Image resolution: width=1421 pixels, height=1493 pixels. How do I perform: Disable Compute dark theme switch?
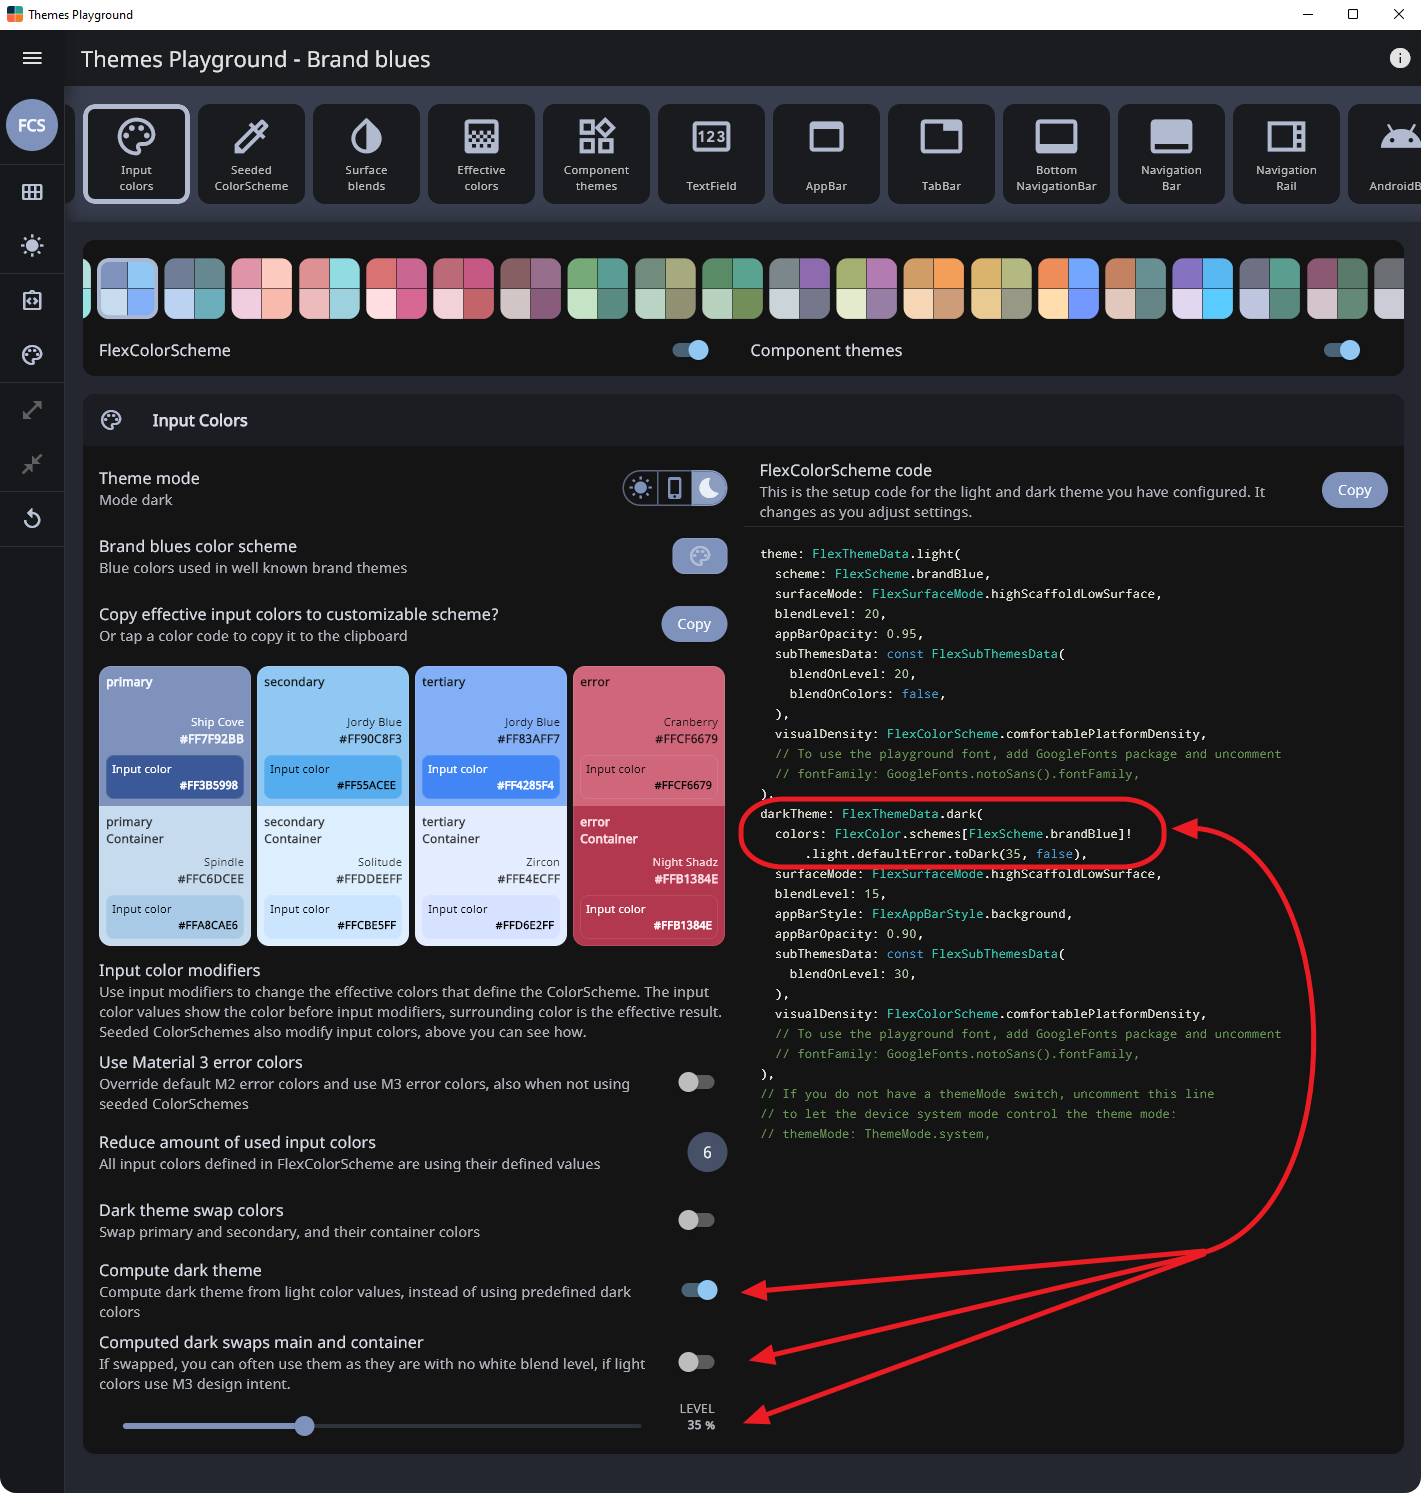point(700,1290)
